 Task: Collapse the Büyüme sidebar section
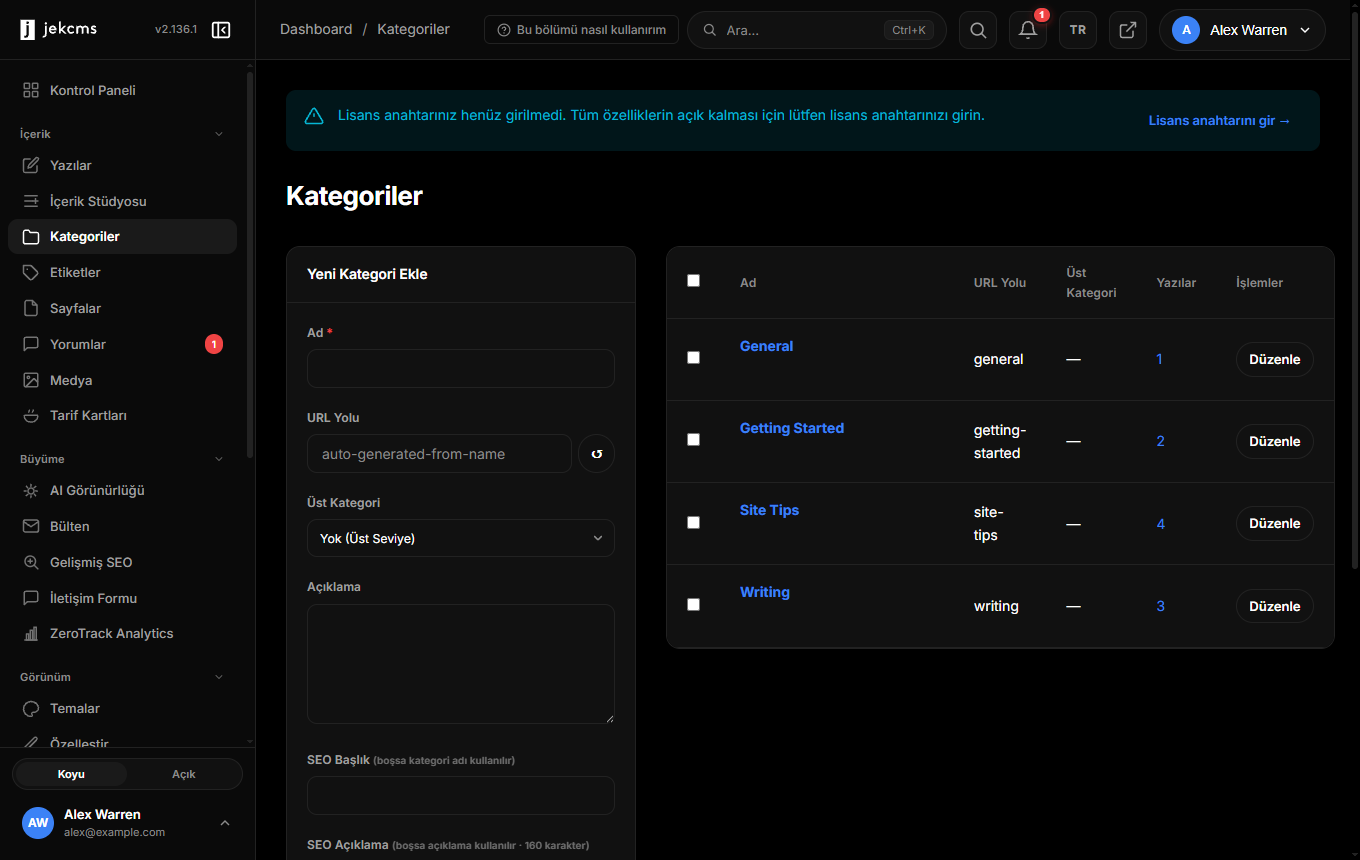click(220, 459)
